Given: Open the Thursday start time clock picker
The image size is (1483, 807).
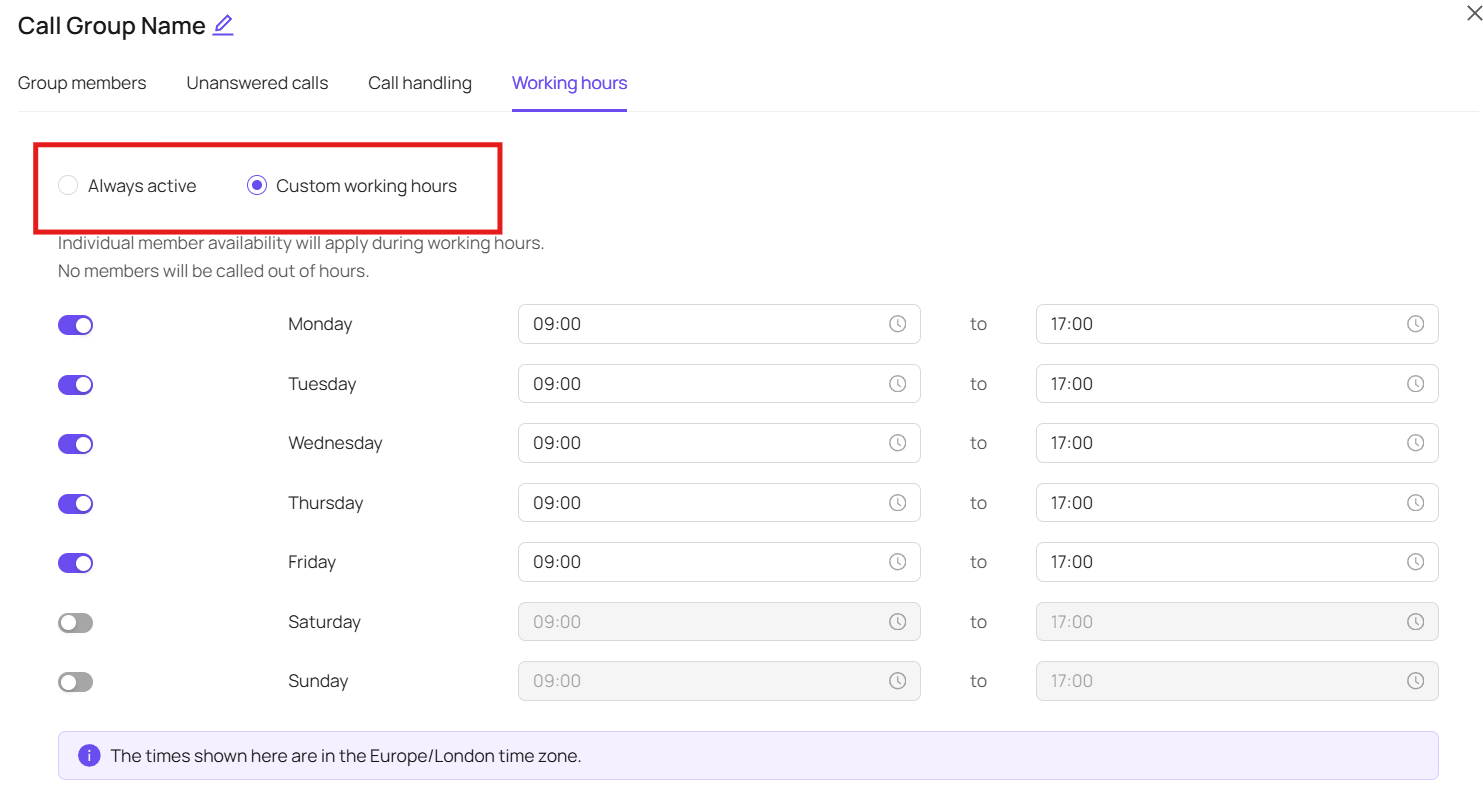Looking at the screenshot, I should pyautogui.click(x=898, y=503).
